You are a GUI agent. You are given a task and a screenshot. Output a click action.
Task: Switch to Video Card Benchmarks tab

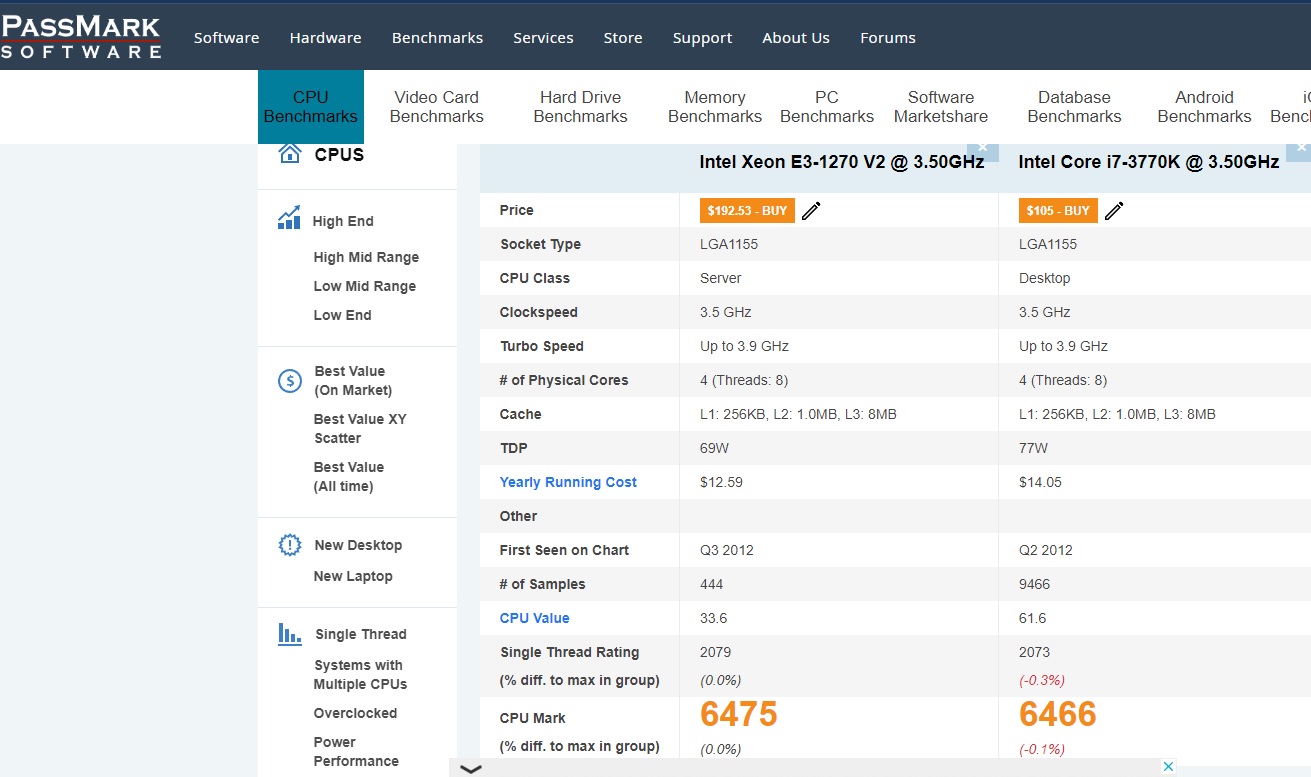click(437, 106)
